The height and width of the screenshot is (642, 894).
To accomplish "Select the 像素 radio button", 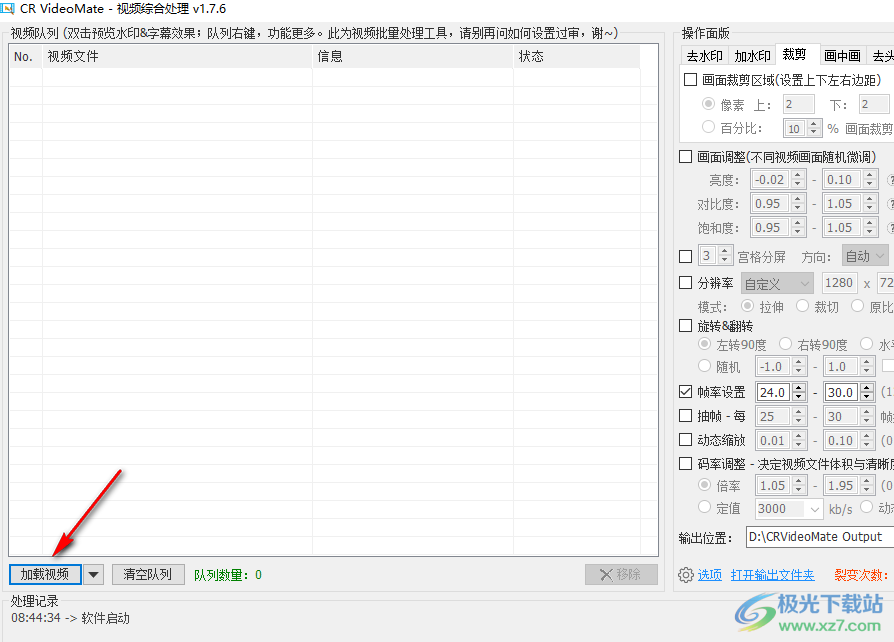I will (708, 104).
